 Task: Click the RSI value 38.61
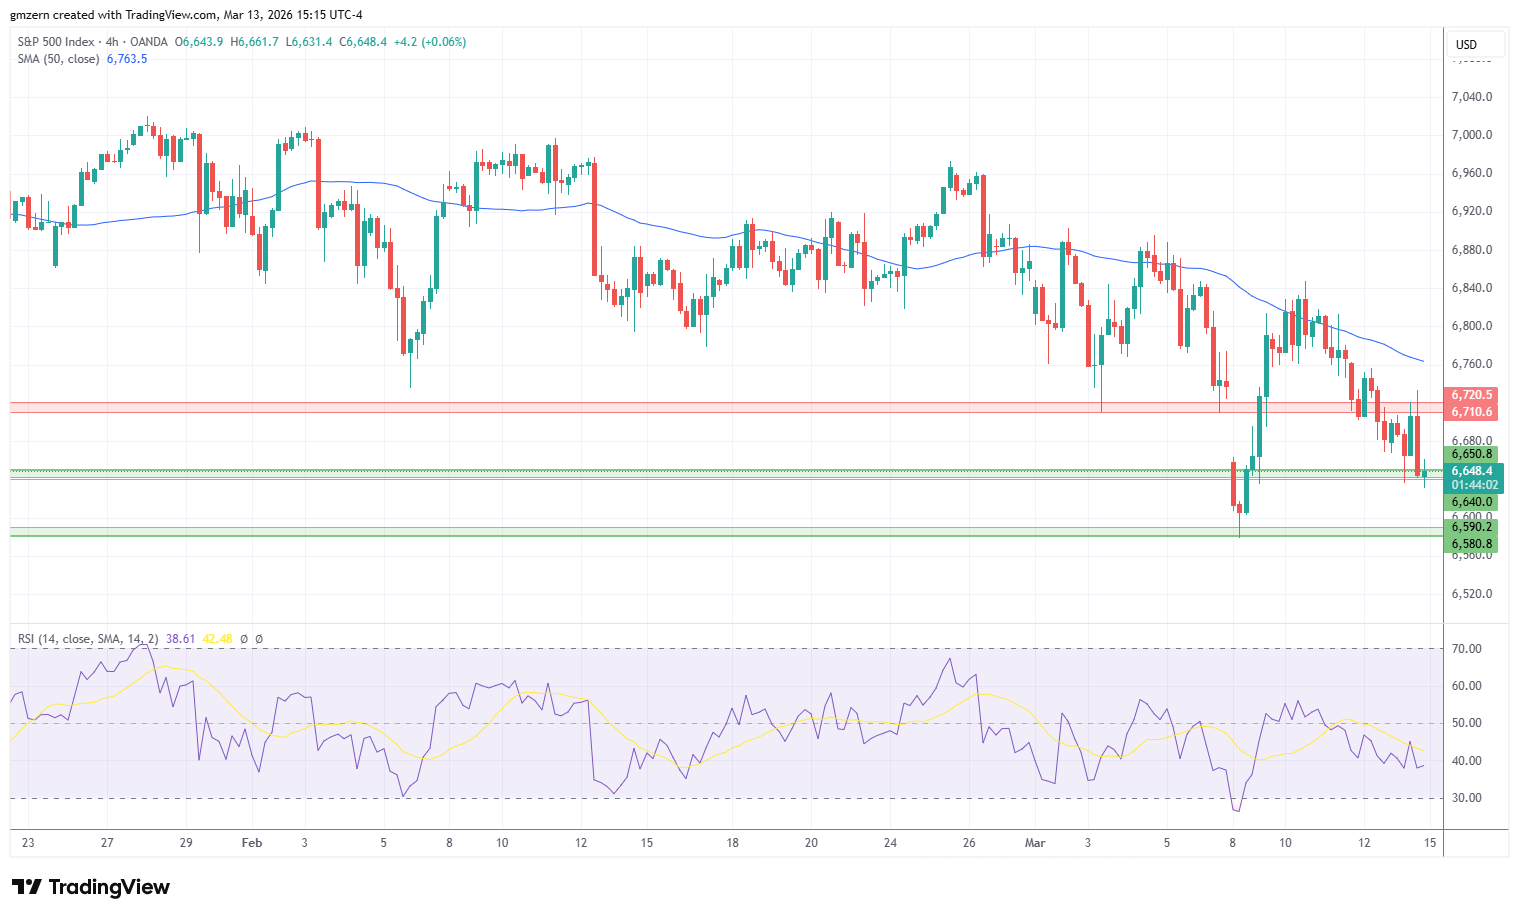coord(180,638)
